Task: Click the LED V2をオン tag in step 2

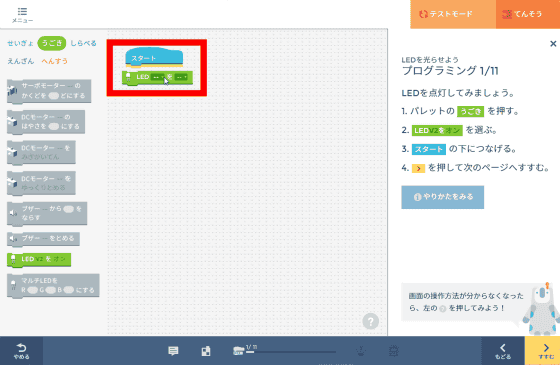Action: 437,130
